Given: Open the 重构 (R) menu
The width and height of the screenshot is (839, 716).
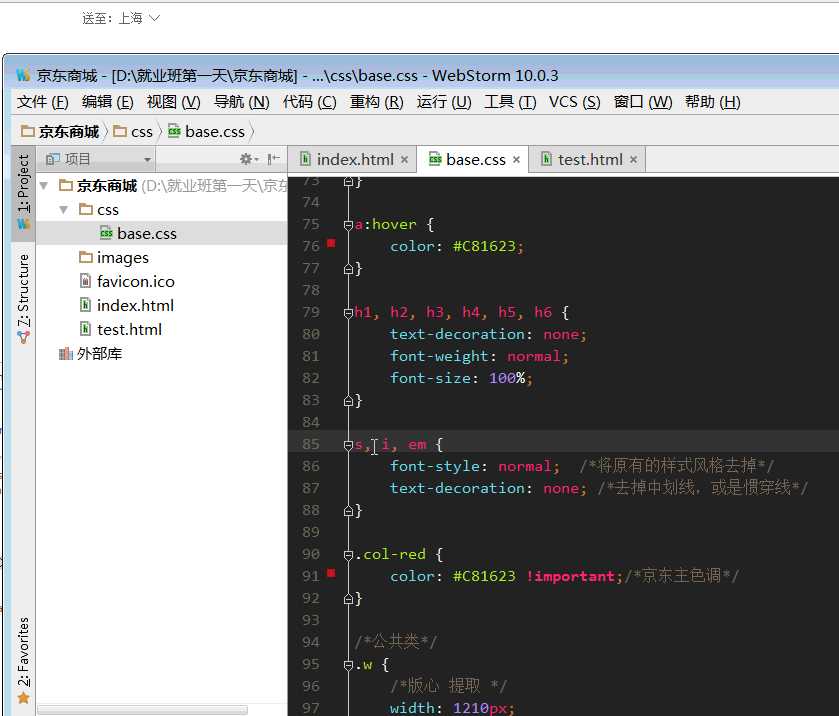Looking at the screenshot, I should [x=376, y=102].
